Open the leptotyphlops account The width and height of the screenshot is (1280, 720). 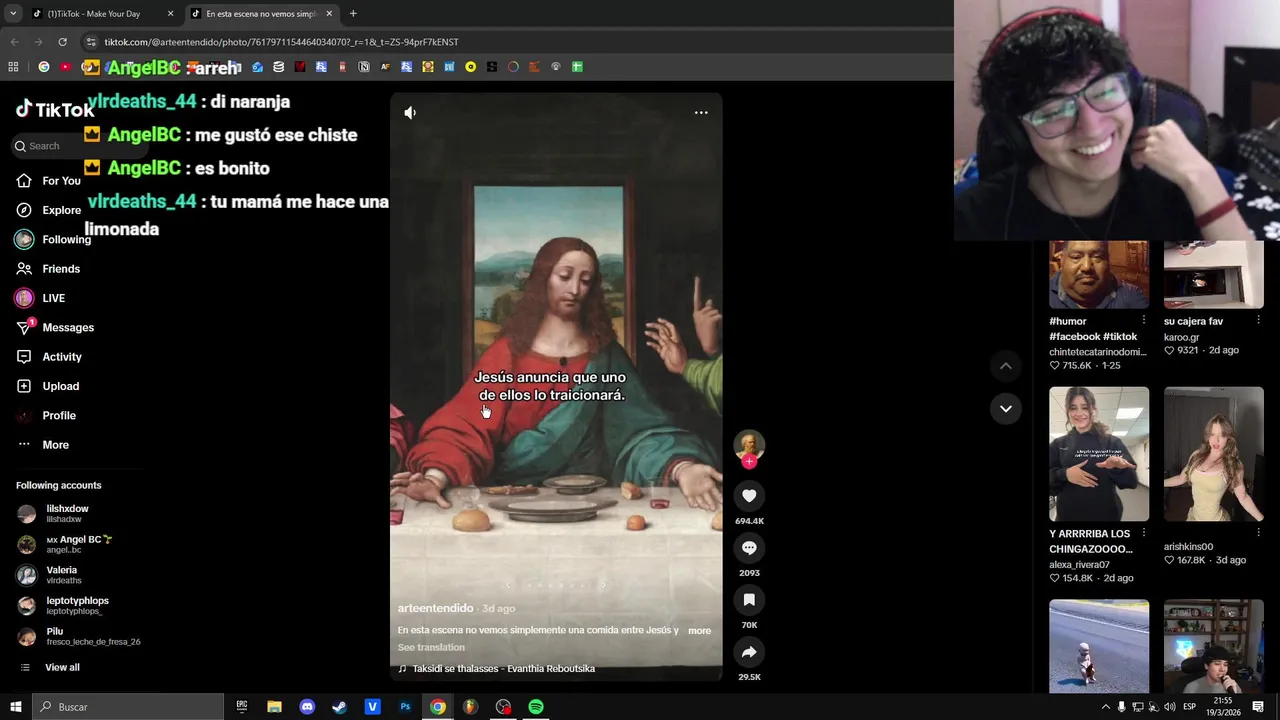(63, 606)
